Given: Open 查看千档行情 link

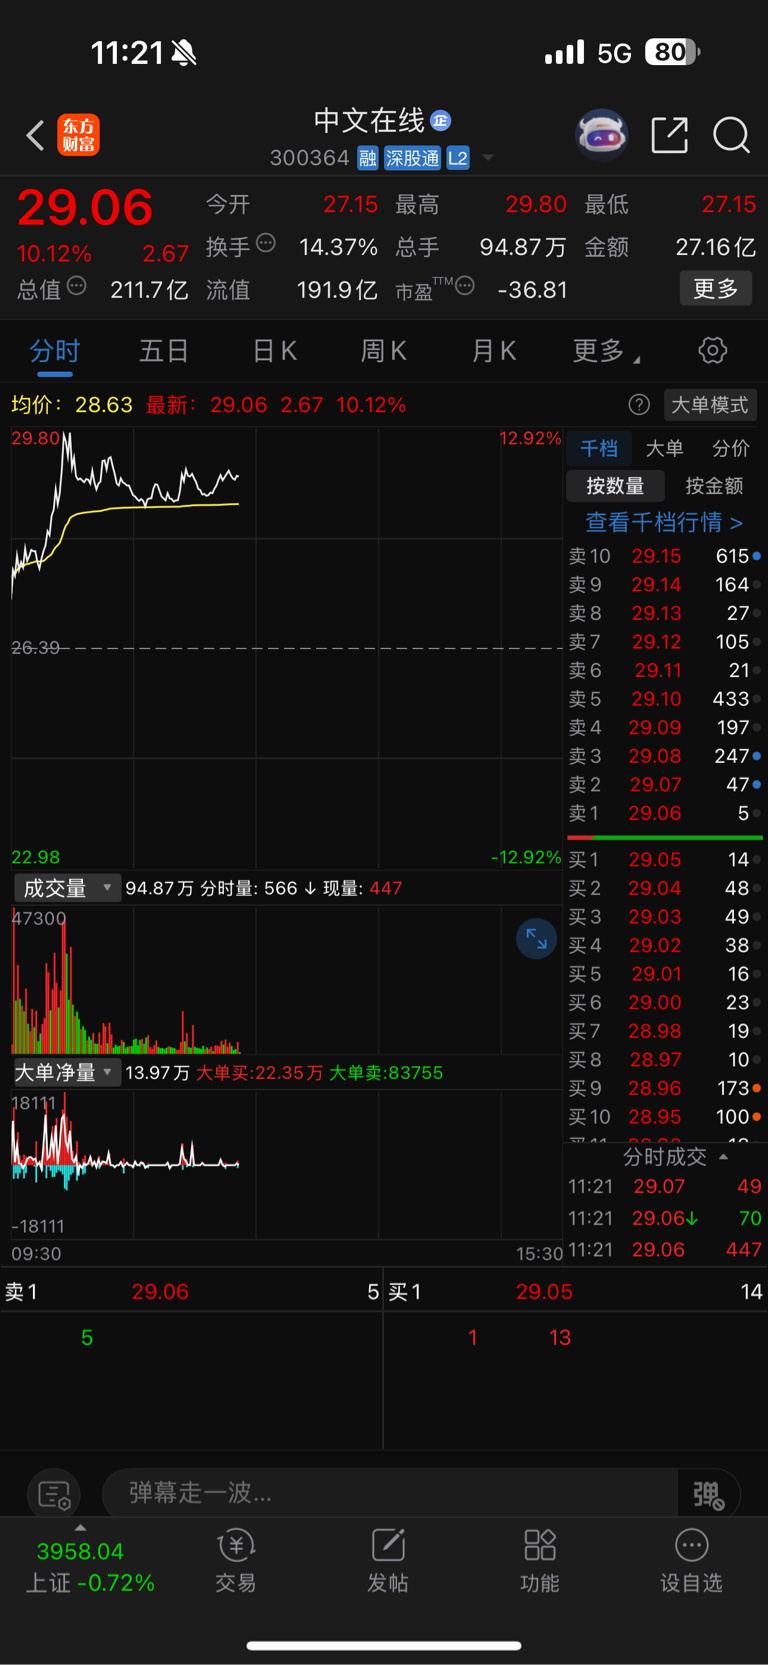Looking at the screenshot, I should (664, 522).
